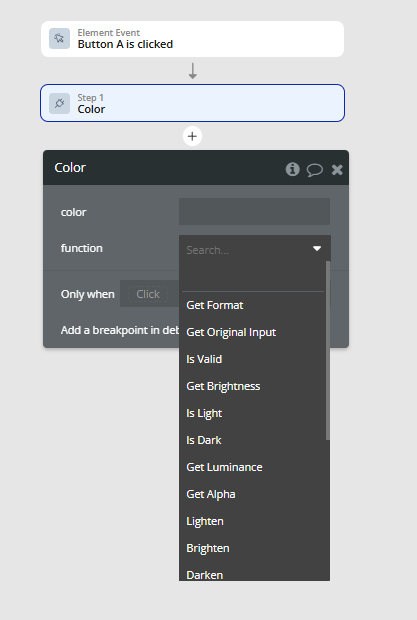The height and width of the screenshot is (620, 417).
Task: Click the color input field
Action: pyautogui.click(x=255, y=212)
